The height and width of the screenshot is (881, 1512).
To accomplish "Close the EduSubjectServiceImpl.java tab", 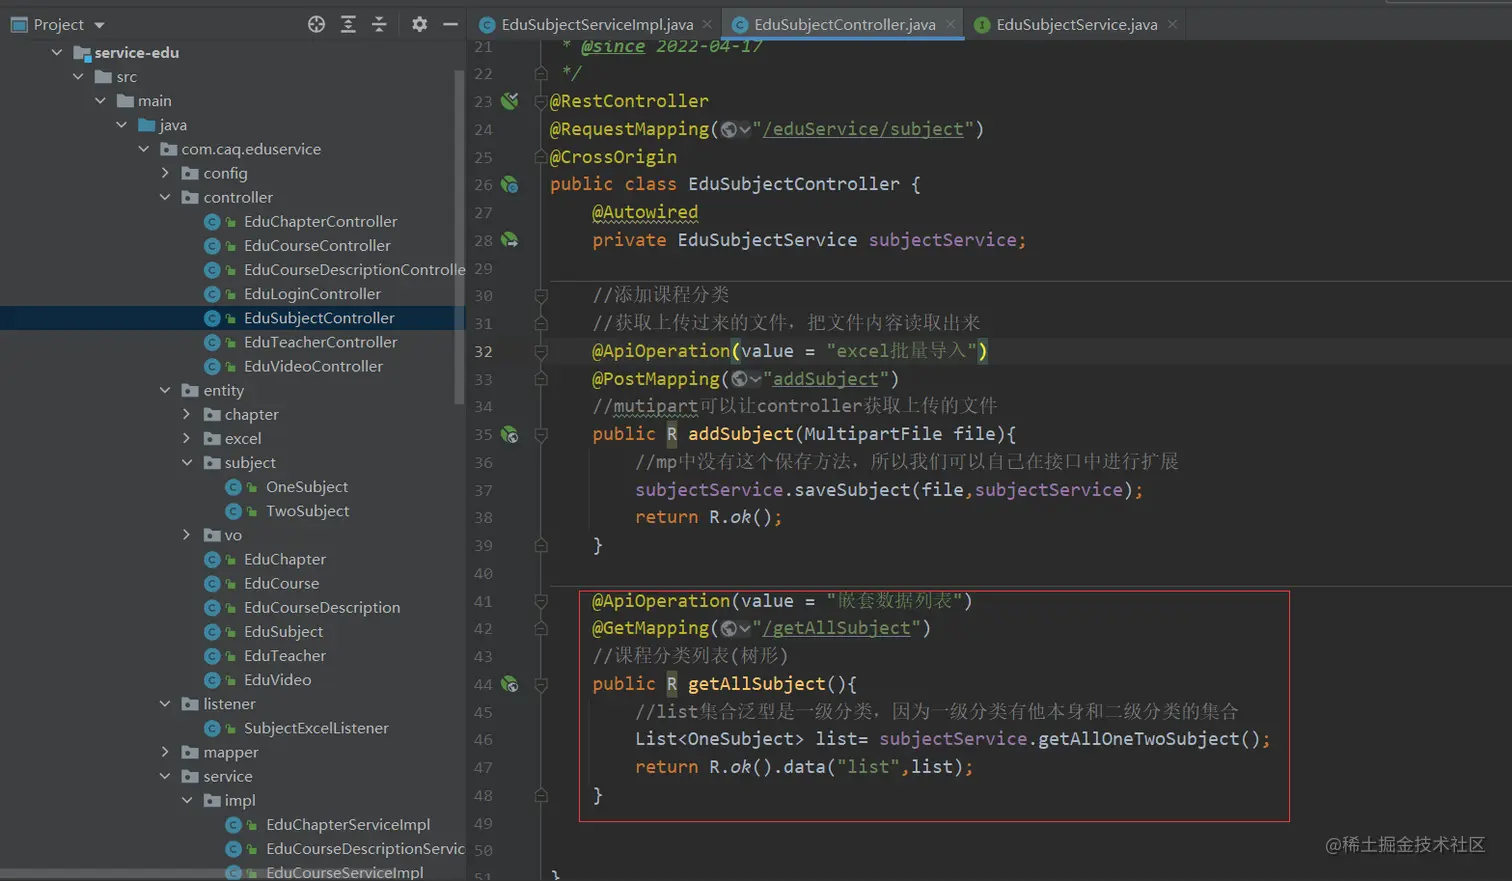I will point(708,24).
